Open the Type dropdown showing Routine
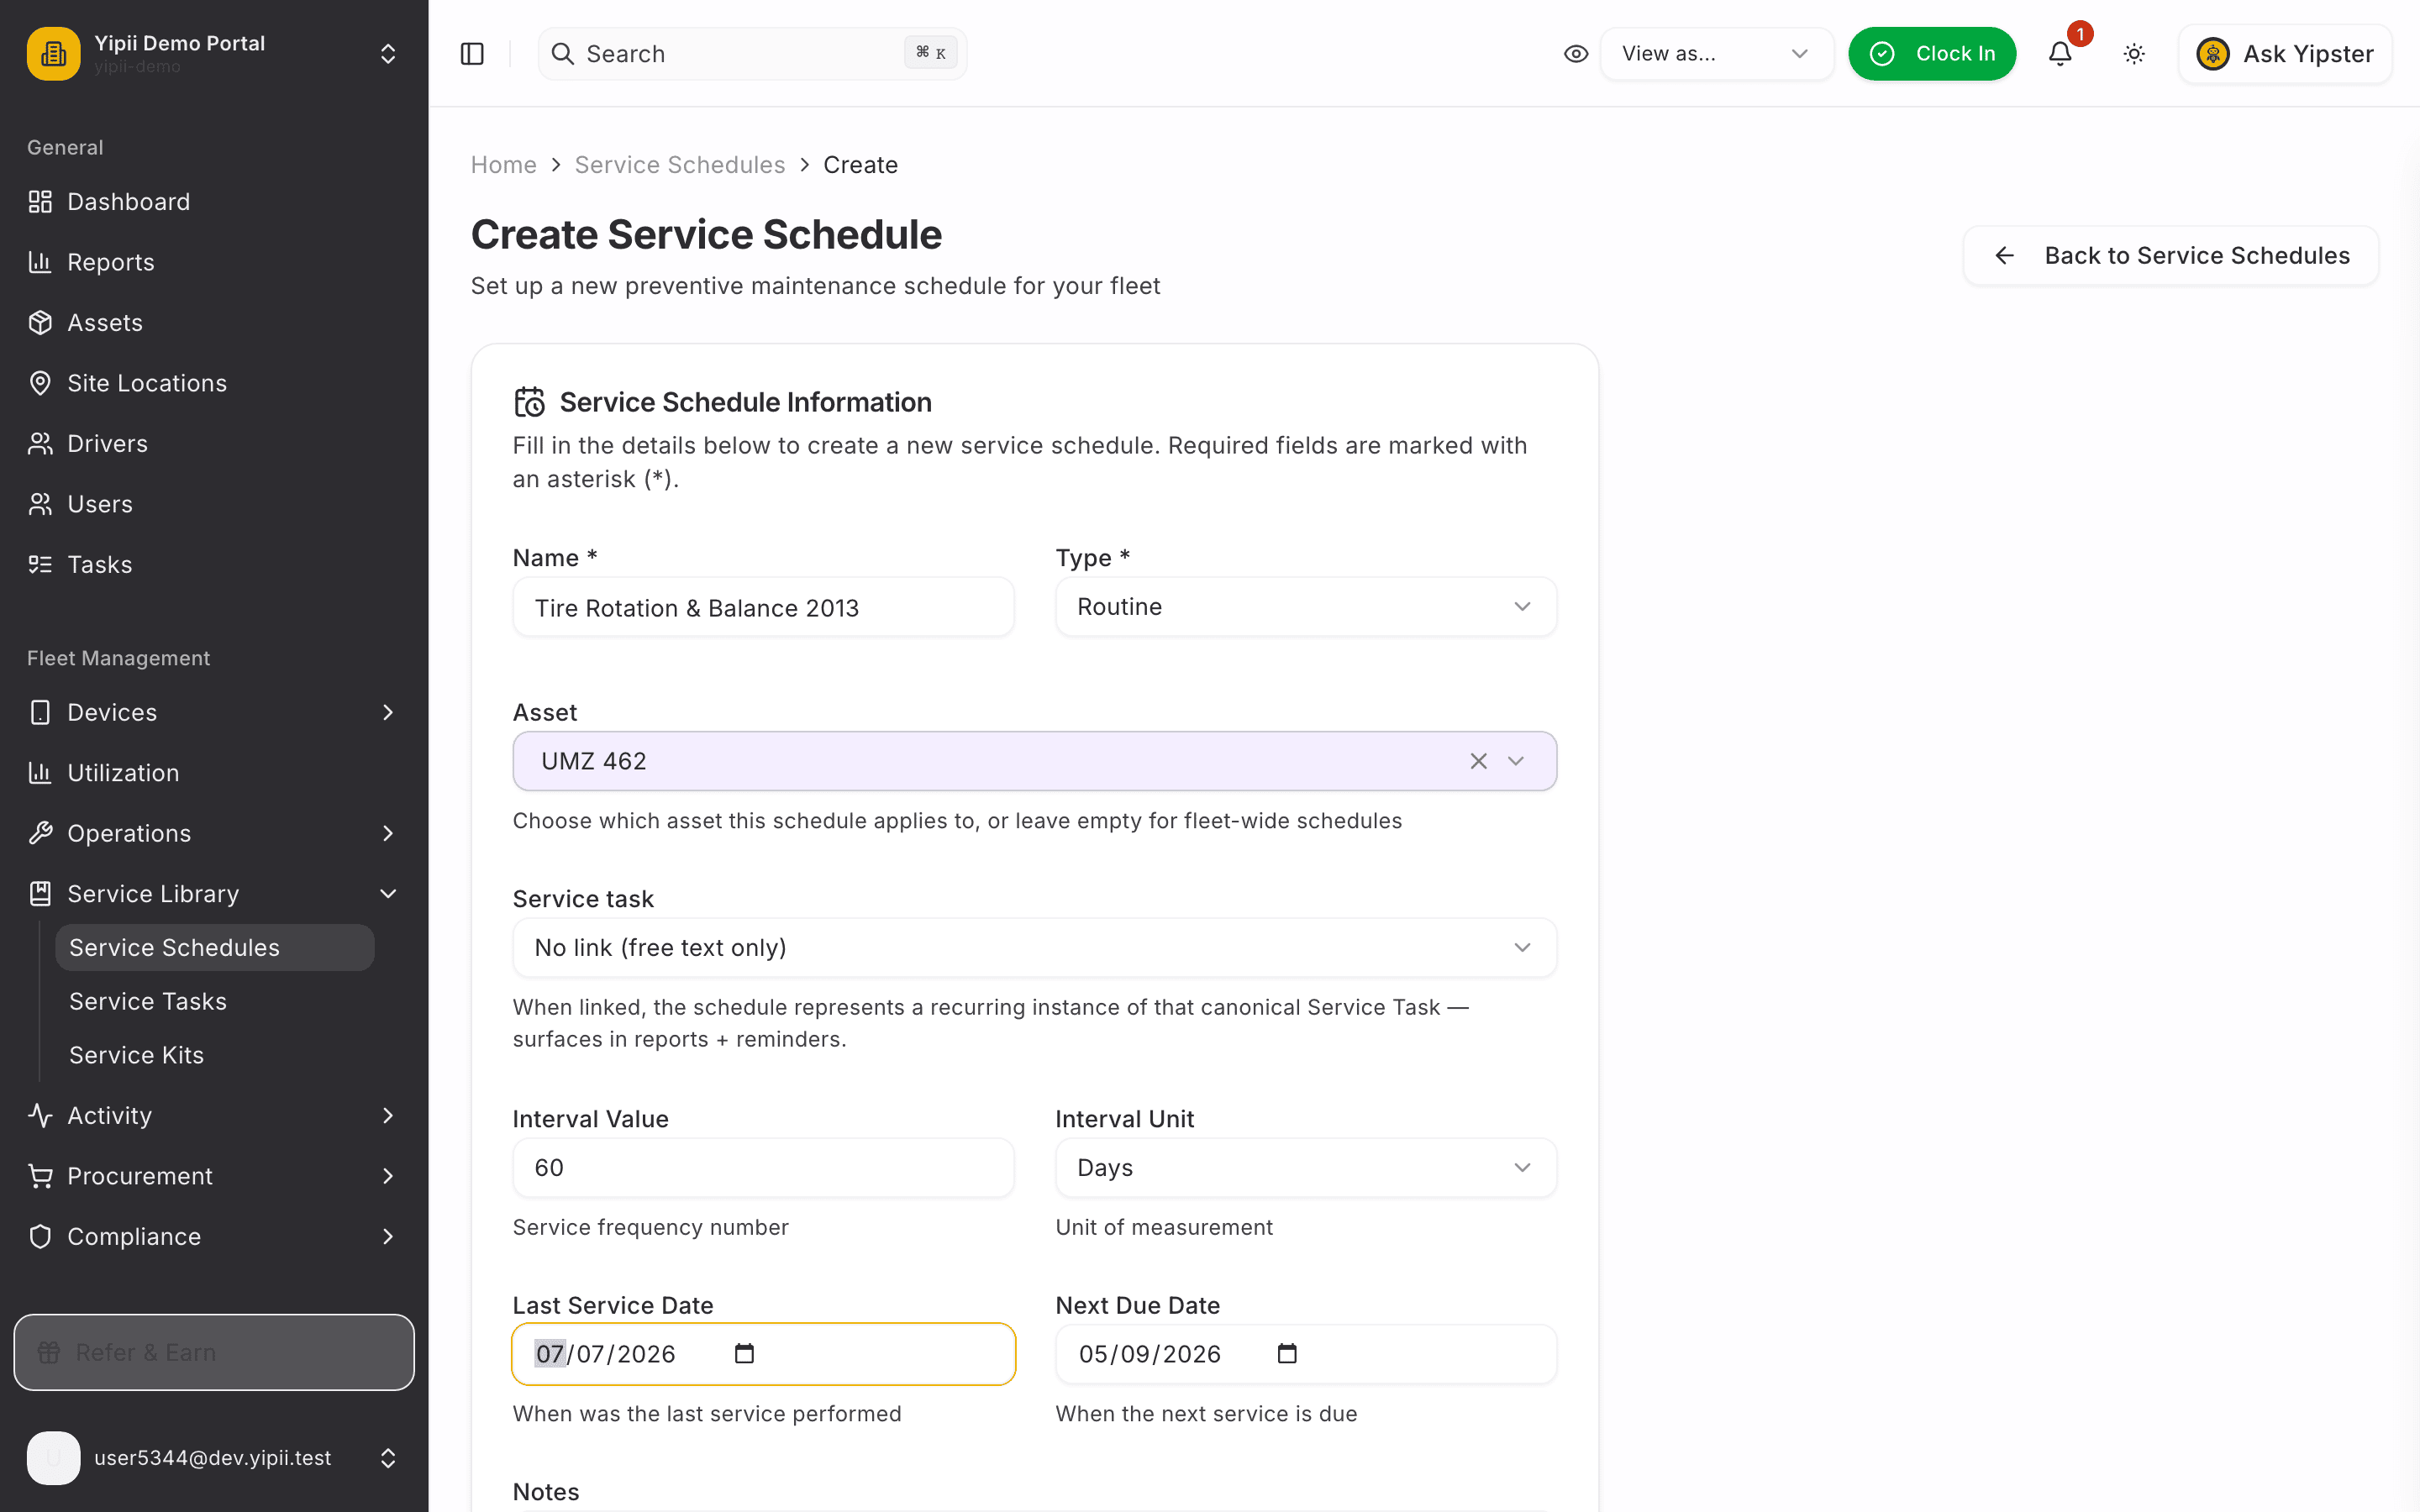Viewport: 2420px width, 1512px height. pyautogui.click(x=1306, y=607)
